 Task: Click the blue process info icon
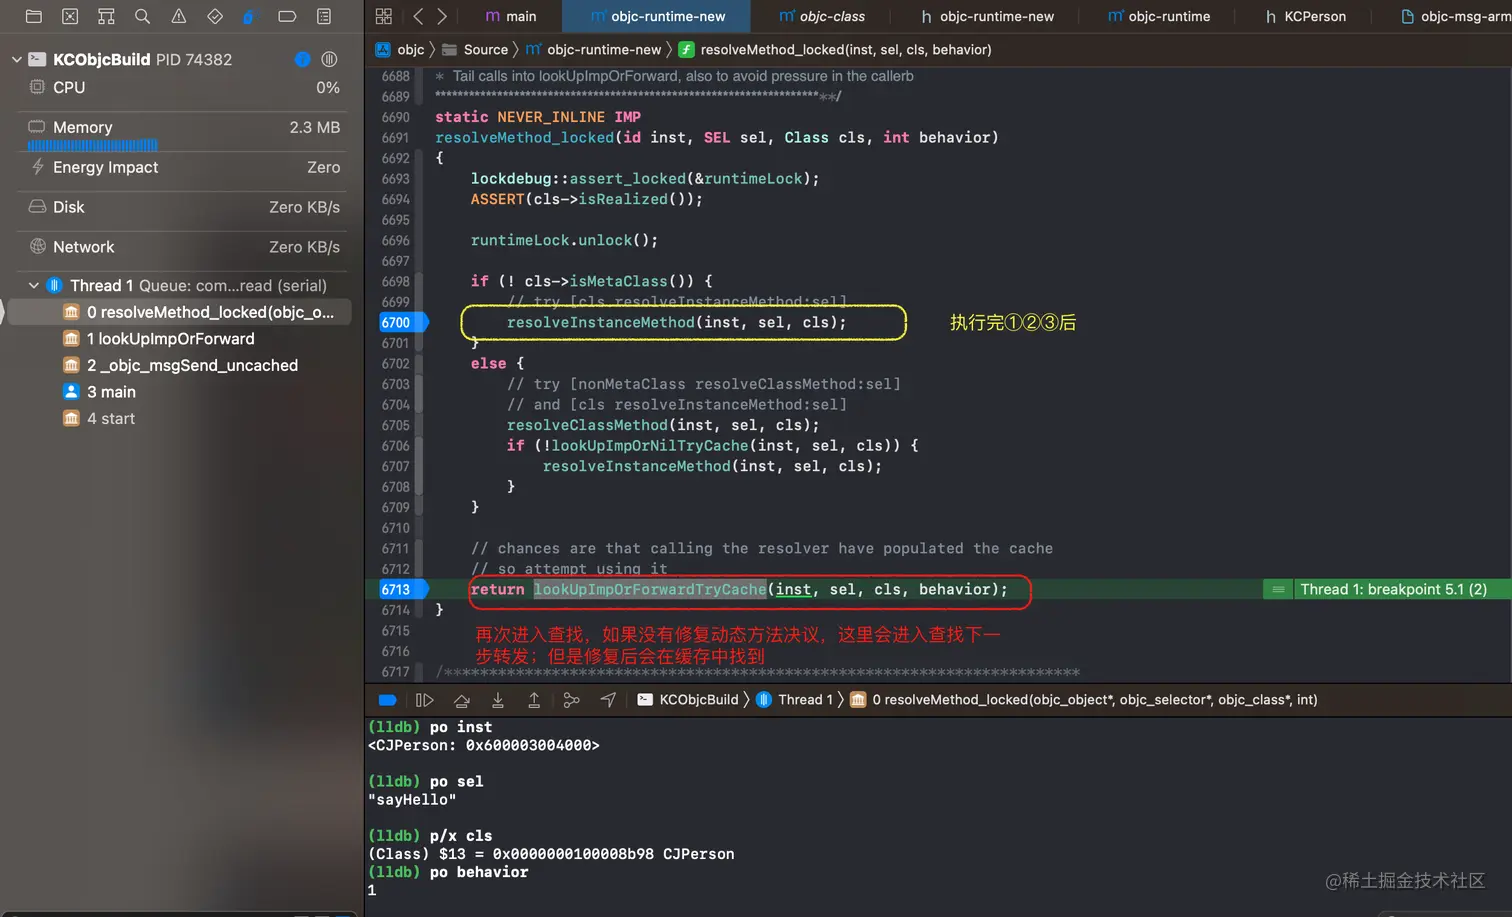pos(302,59)
